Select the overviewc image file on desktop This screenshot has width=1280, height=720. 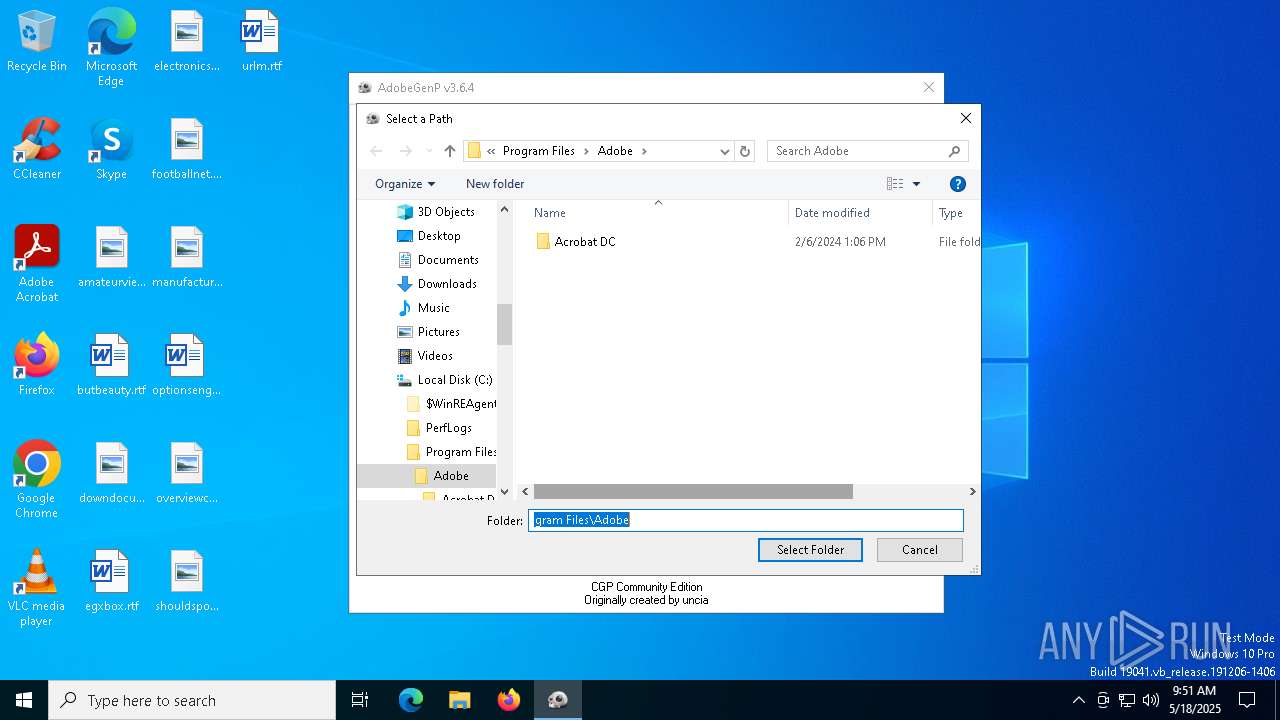[187, 474]
